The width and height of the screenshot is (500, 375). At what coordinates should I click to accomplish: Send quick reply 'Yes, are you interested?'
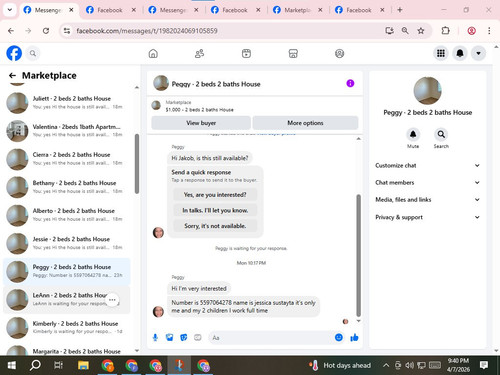tap(215, 195)
